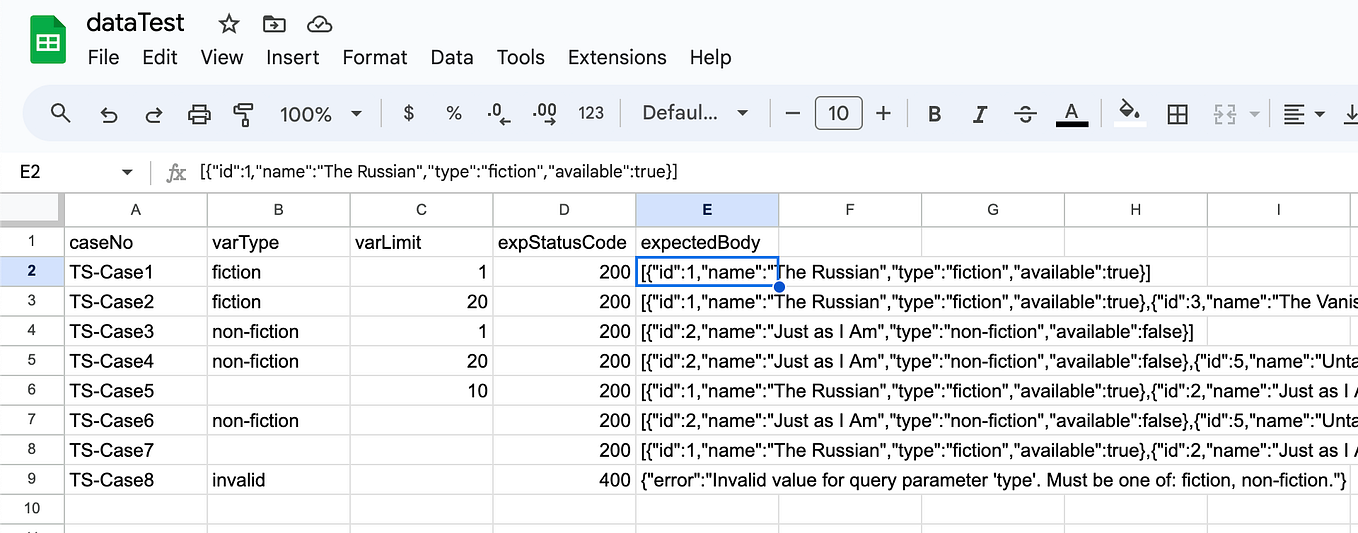The height and width of the screenshot is (533, 1358).
Task: Select column E header
Action: point(707,209)
